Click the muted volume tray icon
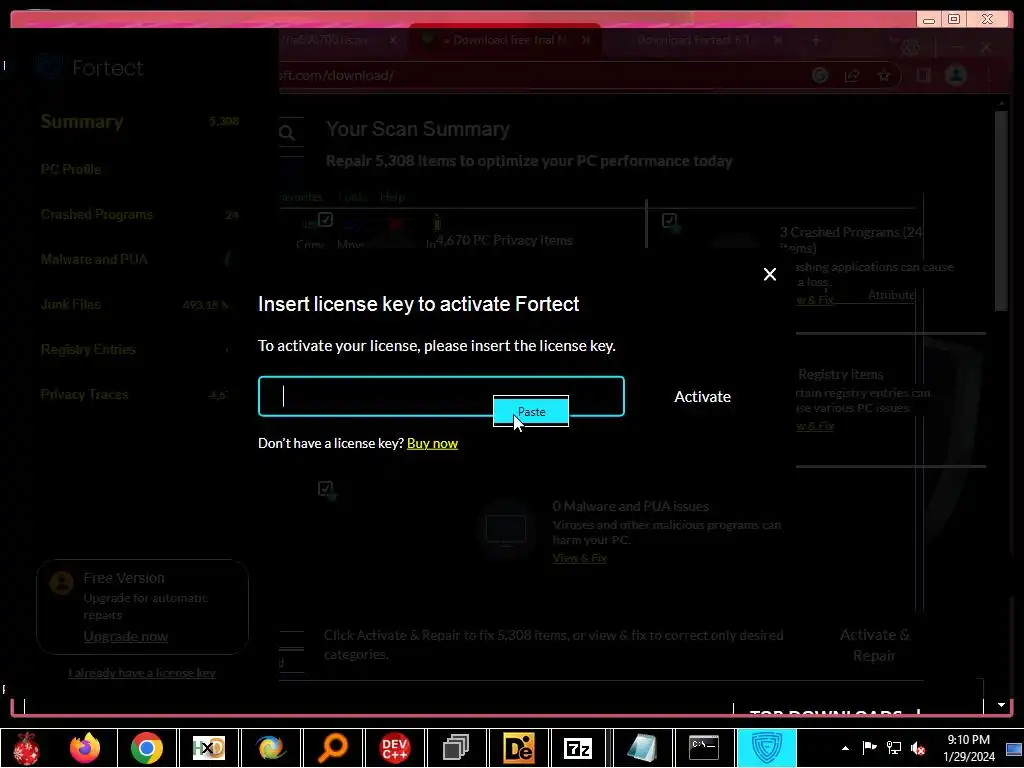 (918, 748)
